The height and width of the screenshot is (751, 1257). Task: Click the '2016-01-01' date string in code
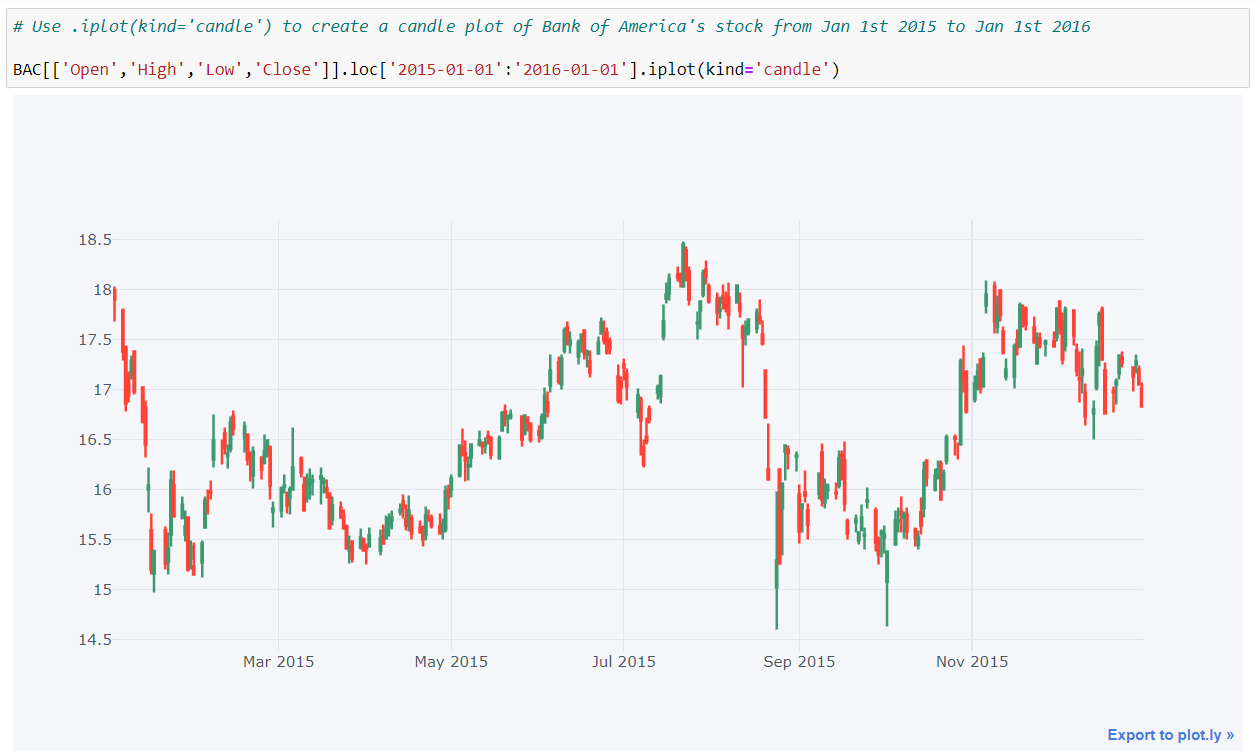point(572,70)
